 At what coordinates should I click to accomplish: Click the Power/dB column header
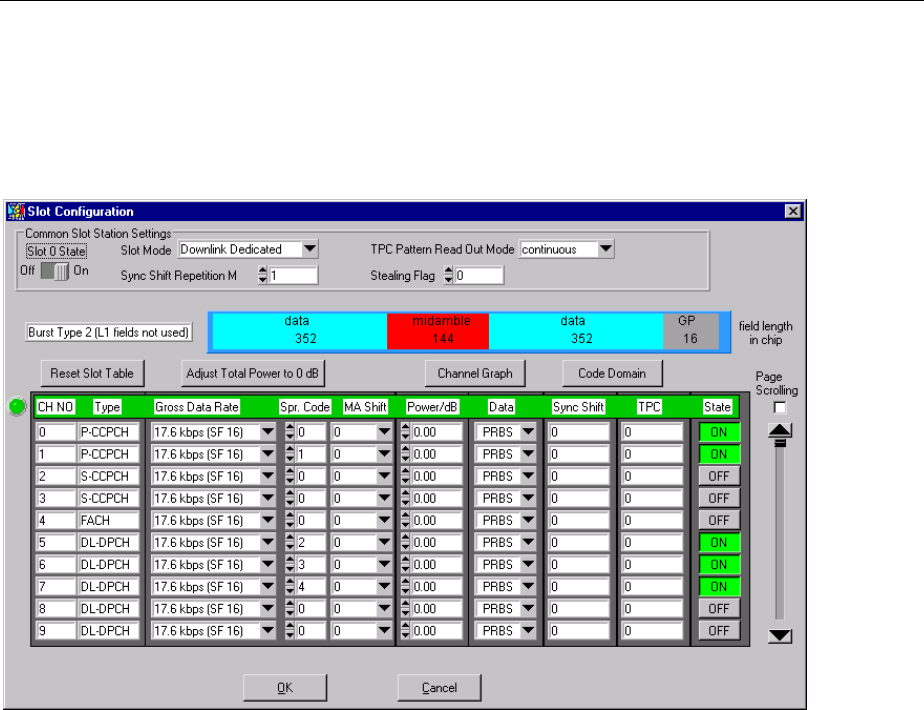pos(432,407)
